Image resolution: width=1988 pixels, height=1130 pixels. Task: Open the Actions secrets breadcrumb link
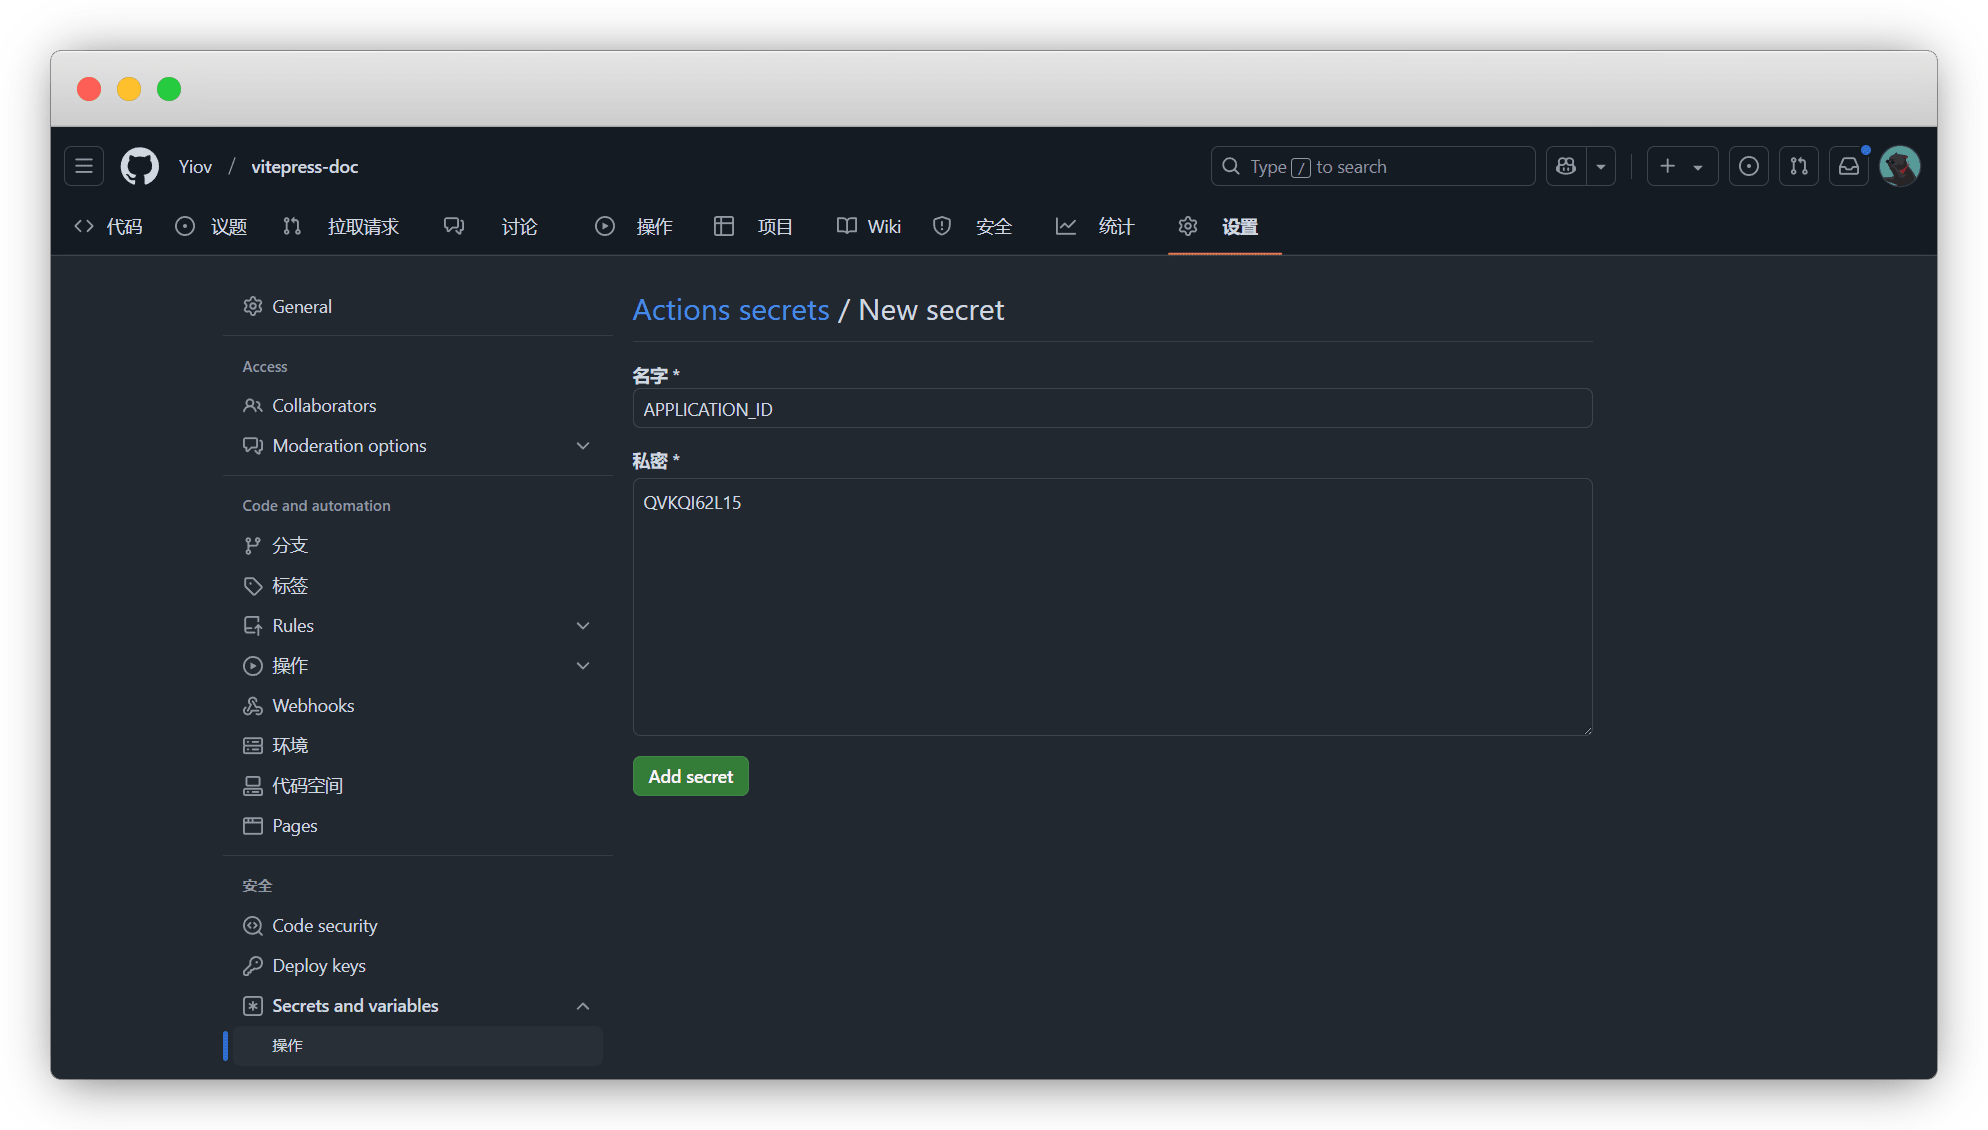[731, 310]
